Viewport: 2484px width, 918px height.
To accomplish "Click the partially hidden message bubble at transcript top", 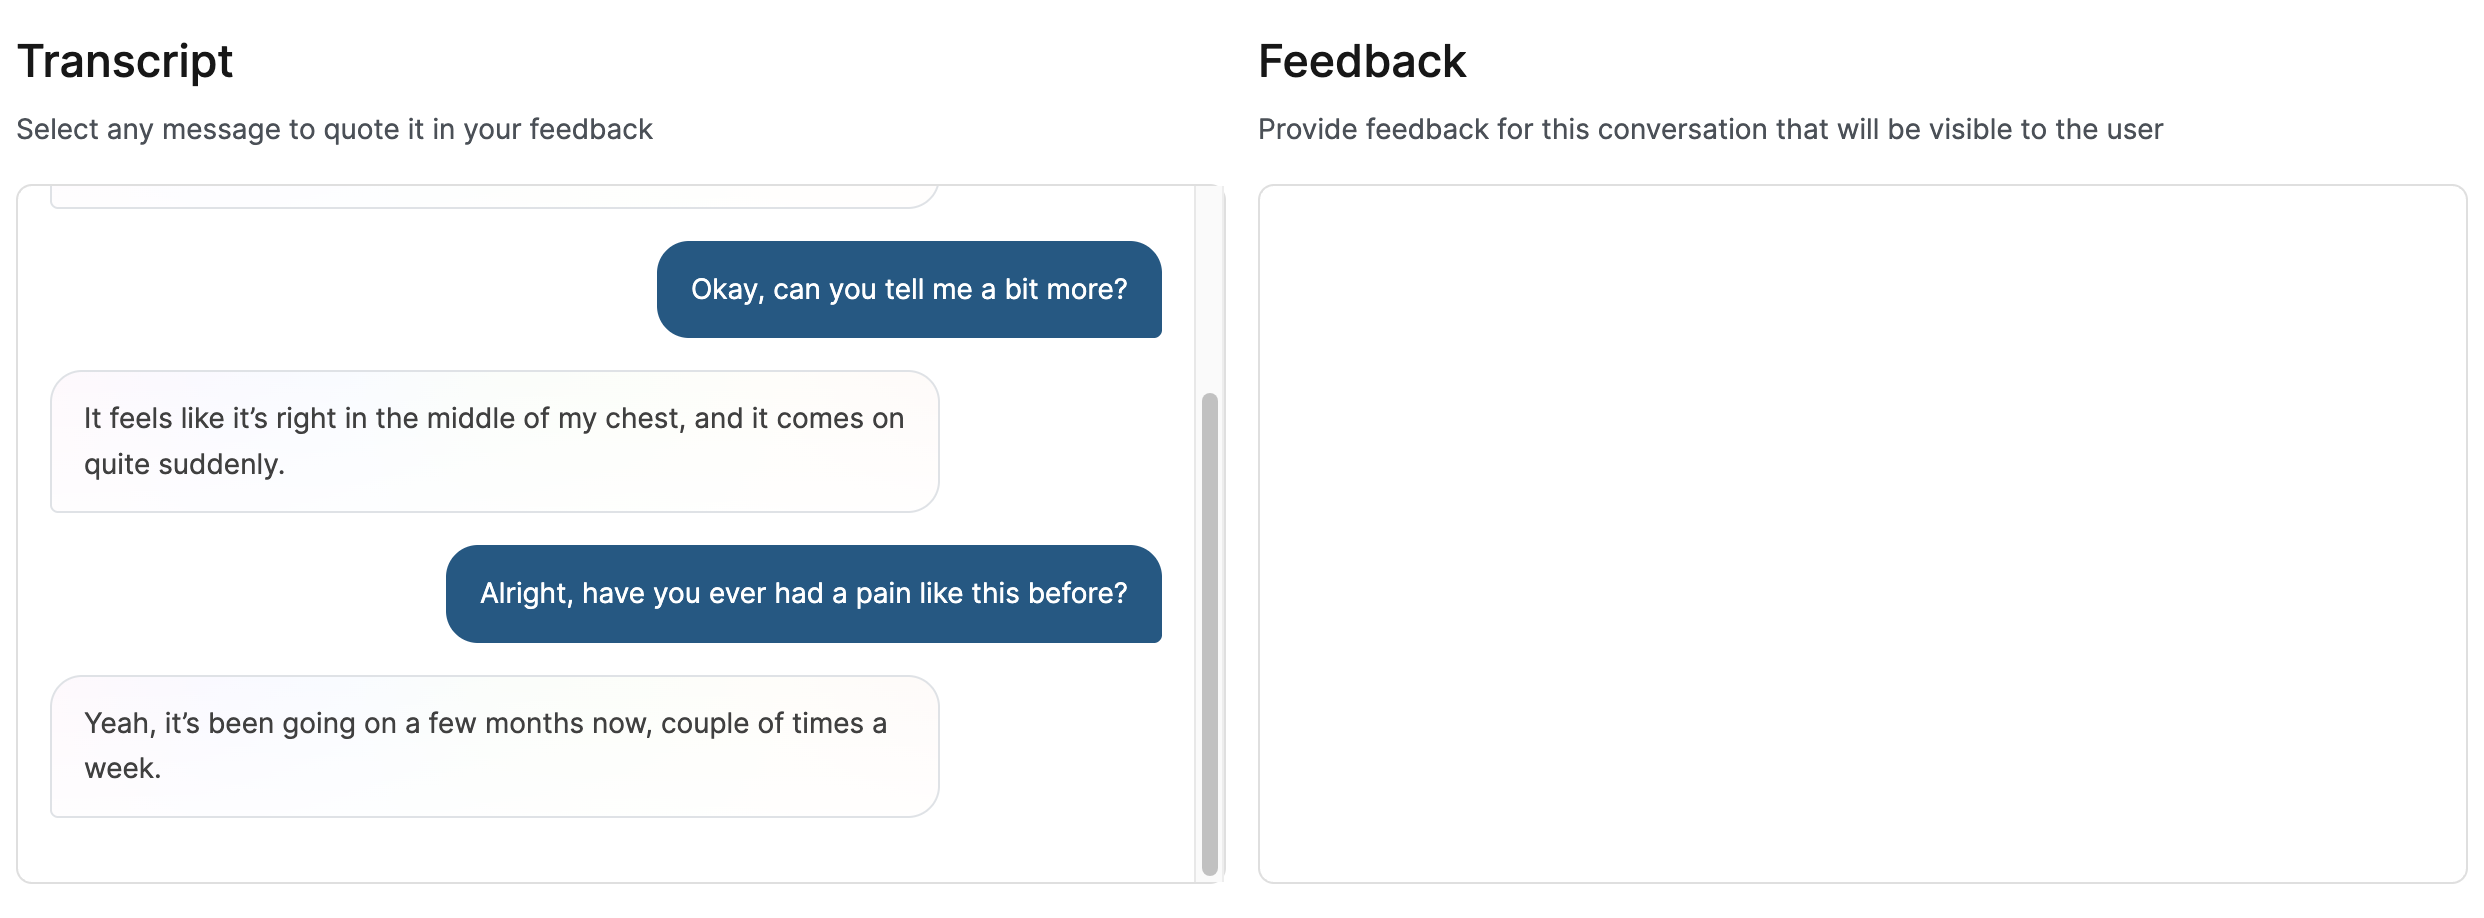I will (494, 196).
